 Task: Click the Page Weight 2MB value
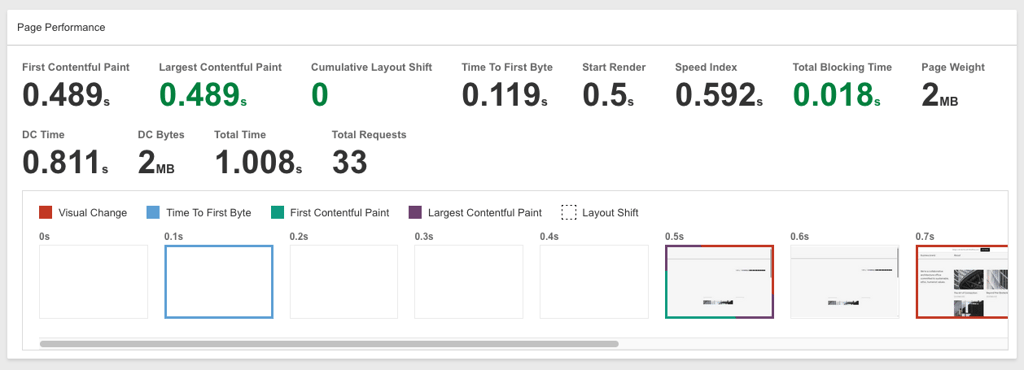[x=940, y=95]
